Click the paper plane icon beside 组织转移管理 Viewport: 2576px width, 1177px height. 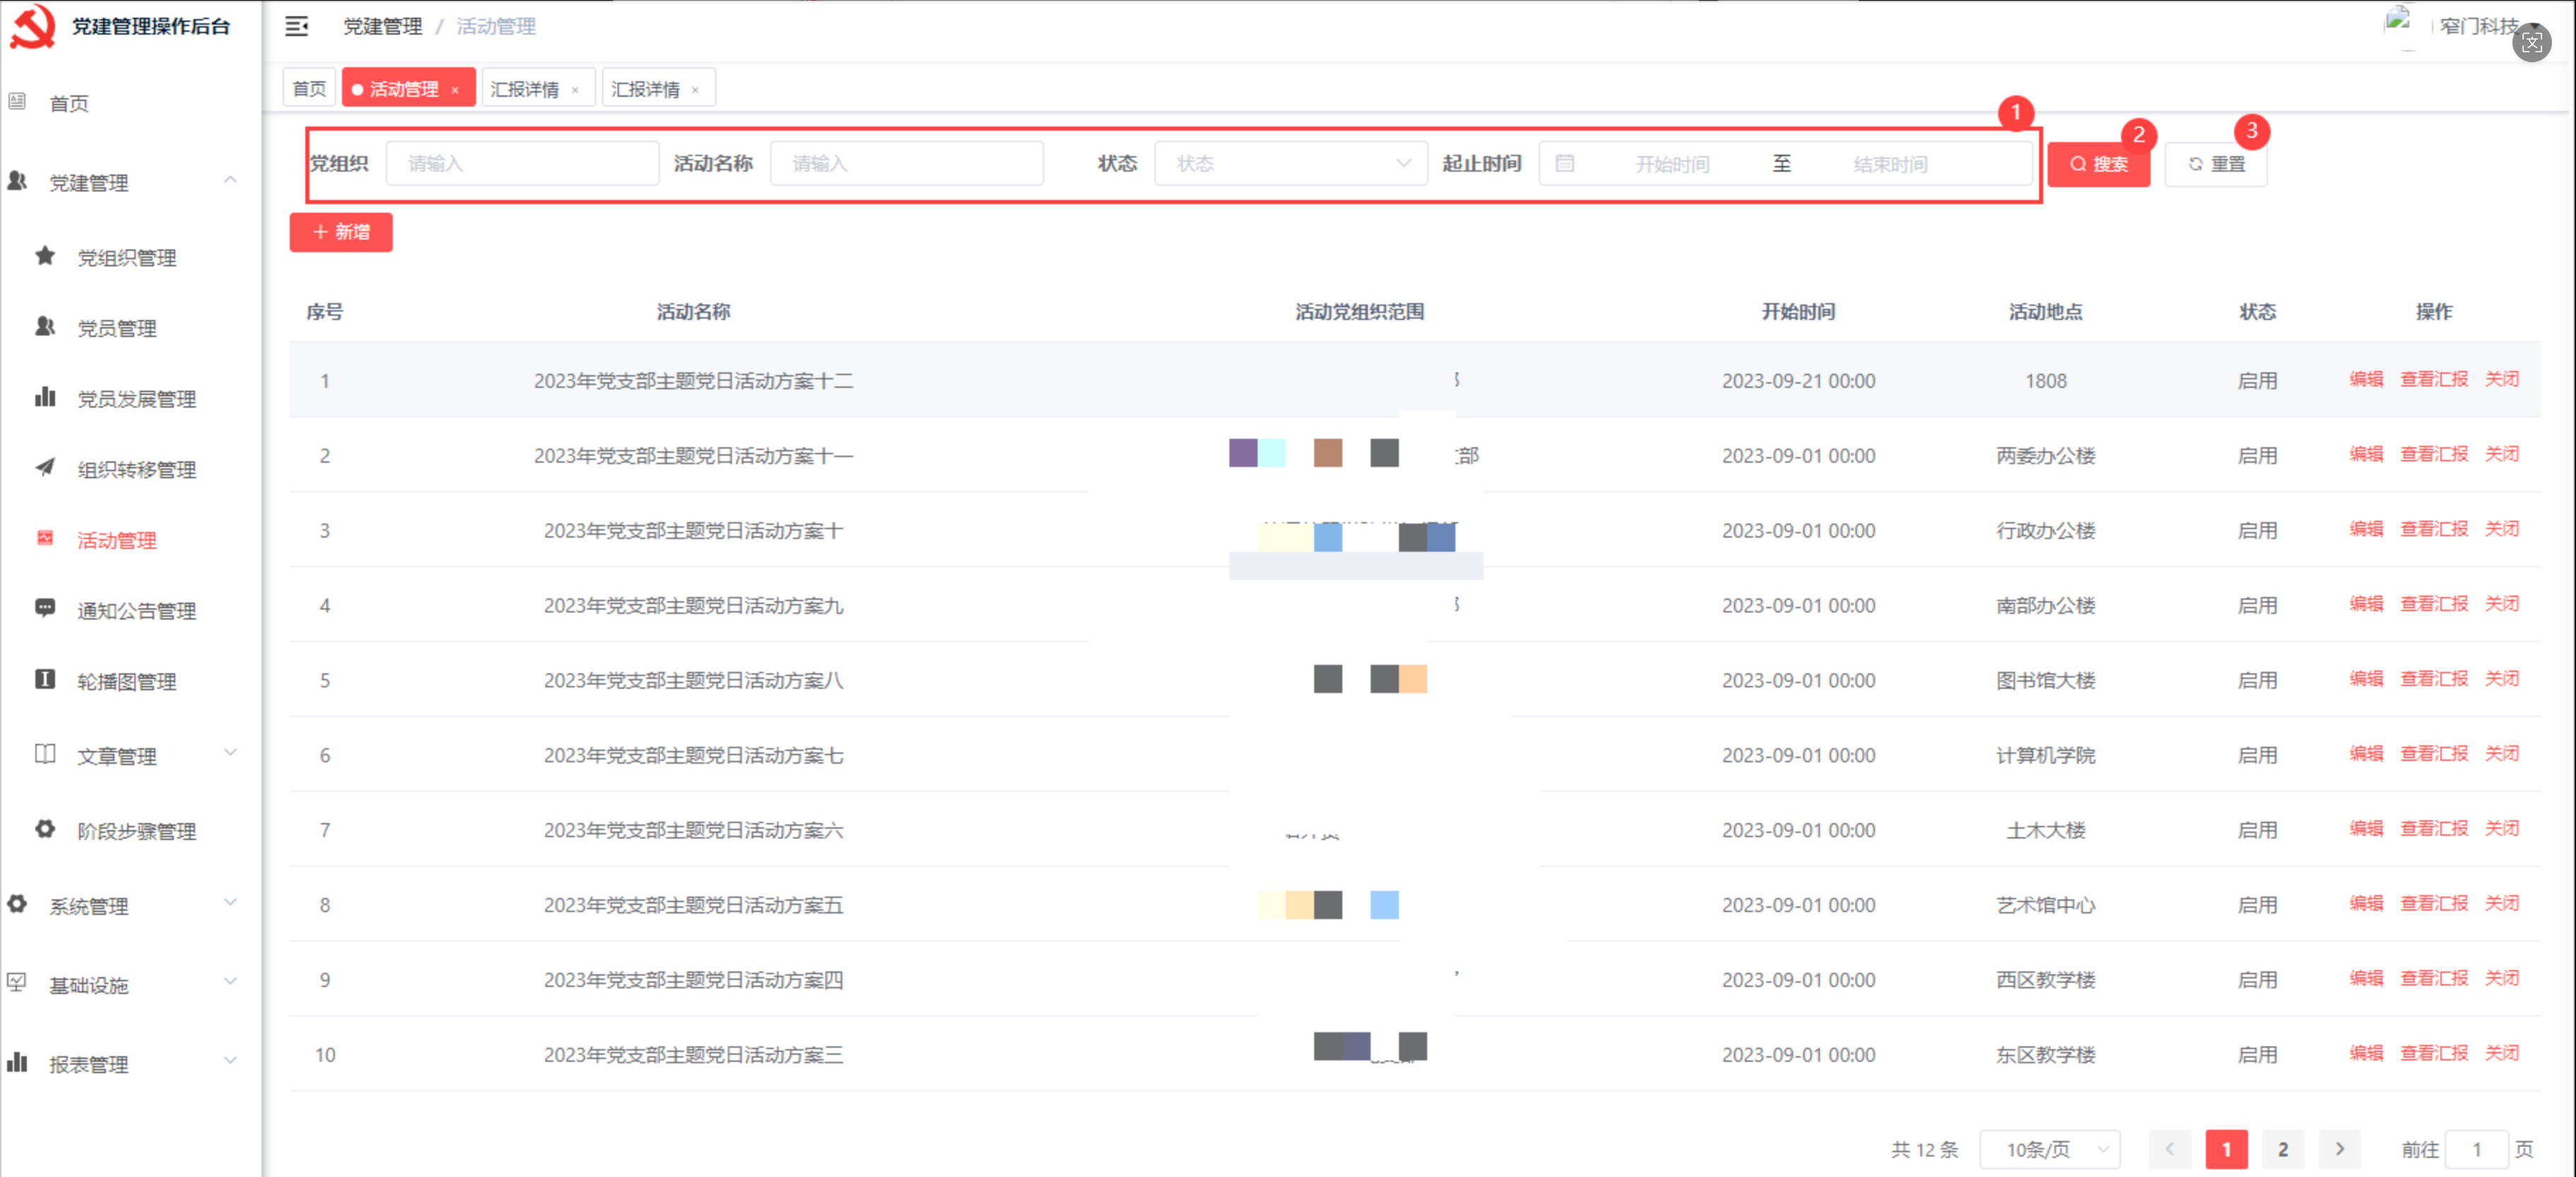[45, 468]
